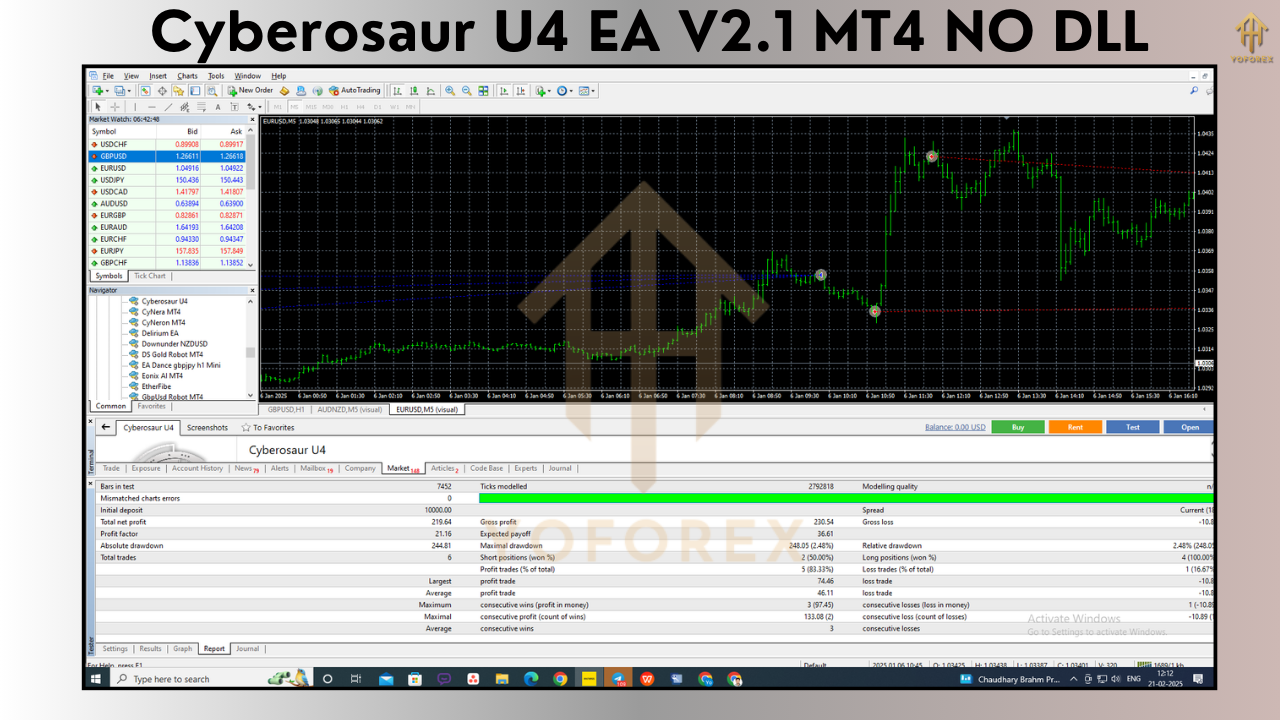Select the Crosshair cursor tool
This screenshot has height=720, width=1280.
(115, 105)
